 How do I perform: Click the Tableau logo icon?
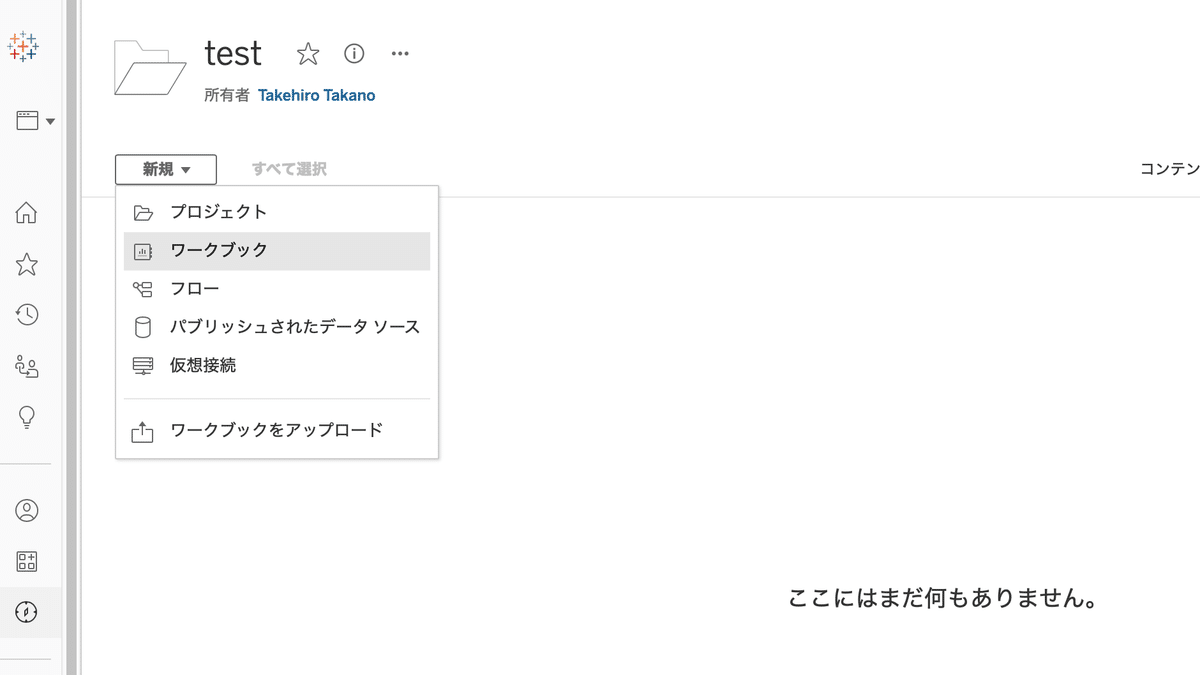pyautogui.click(x=23, y=46)
